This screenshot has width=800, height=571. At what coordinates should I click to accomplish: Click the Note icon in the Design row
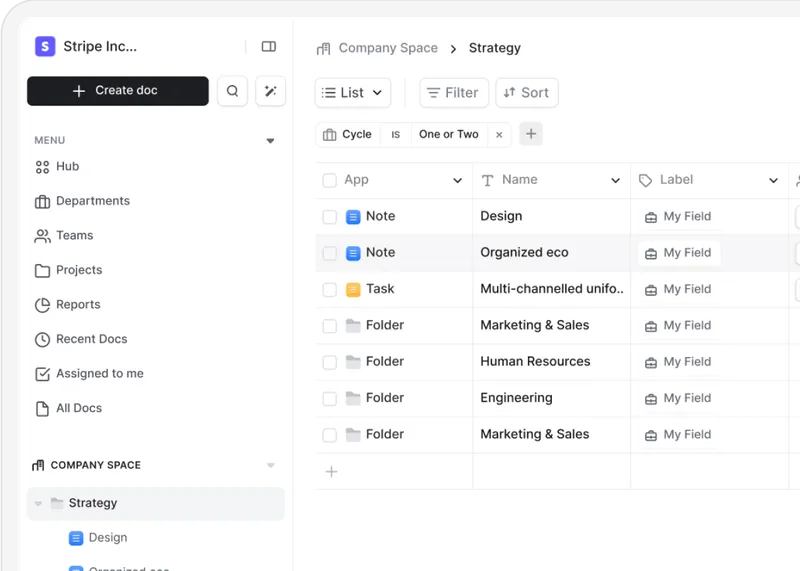point(353,217)
